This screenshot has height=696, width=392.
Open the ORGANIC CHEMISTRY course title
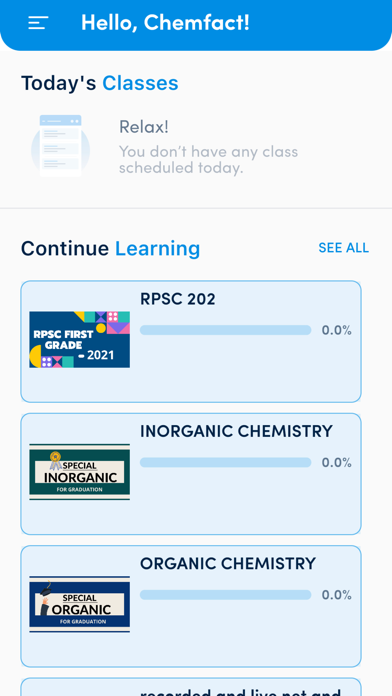tap(228, 563)
